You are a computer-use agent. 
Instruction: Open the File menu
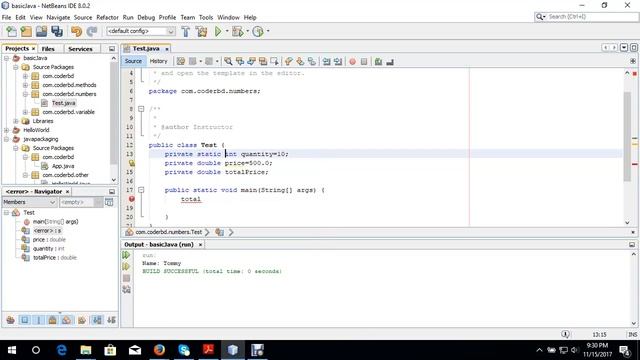pyautogui.click(x=6, y=18)
